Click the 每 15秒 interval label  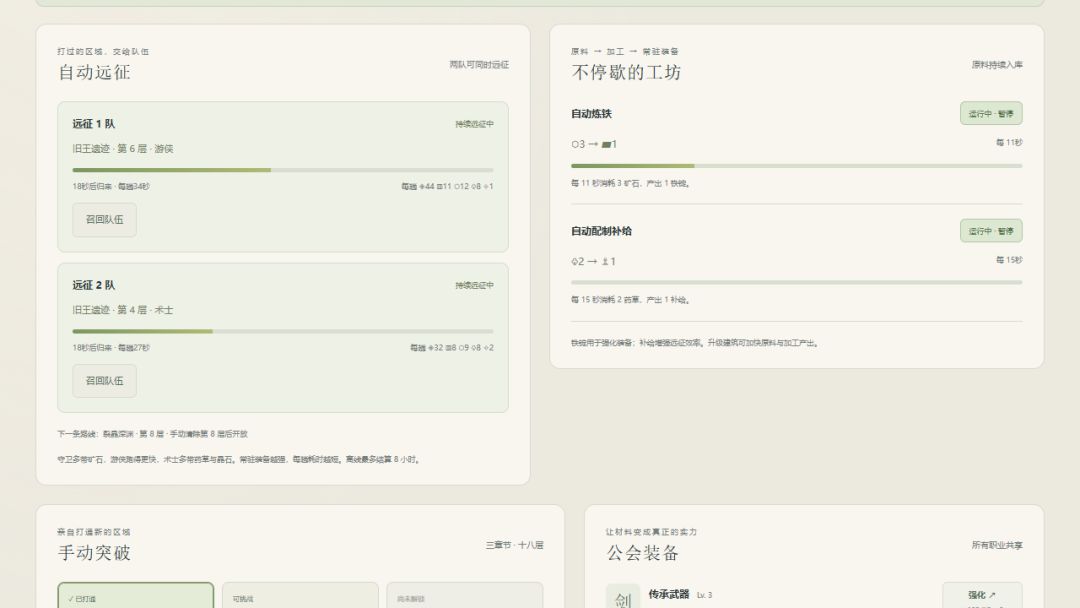[x=1009, y=260]
